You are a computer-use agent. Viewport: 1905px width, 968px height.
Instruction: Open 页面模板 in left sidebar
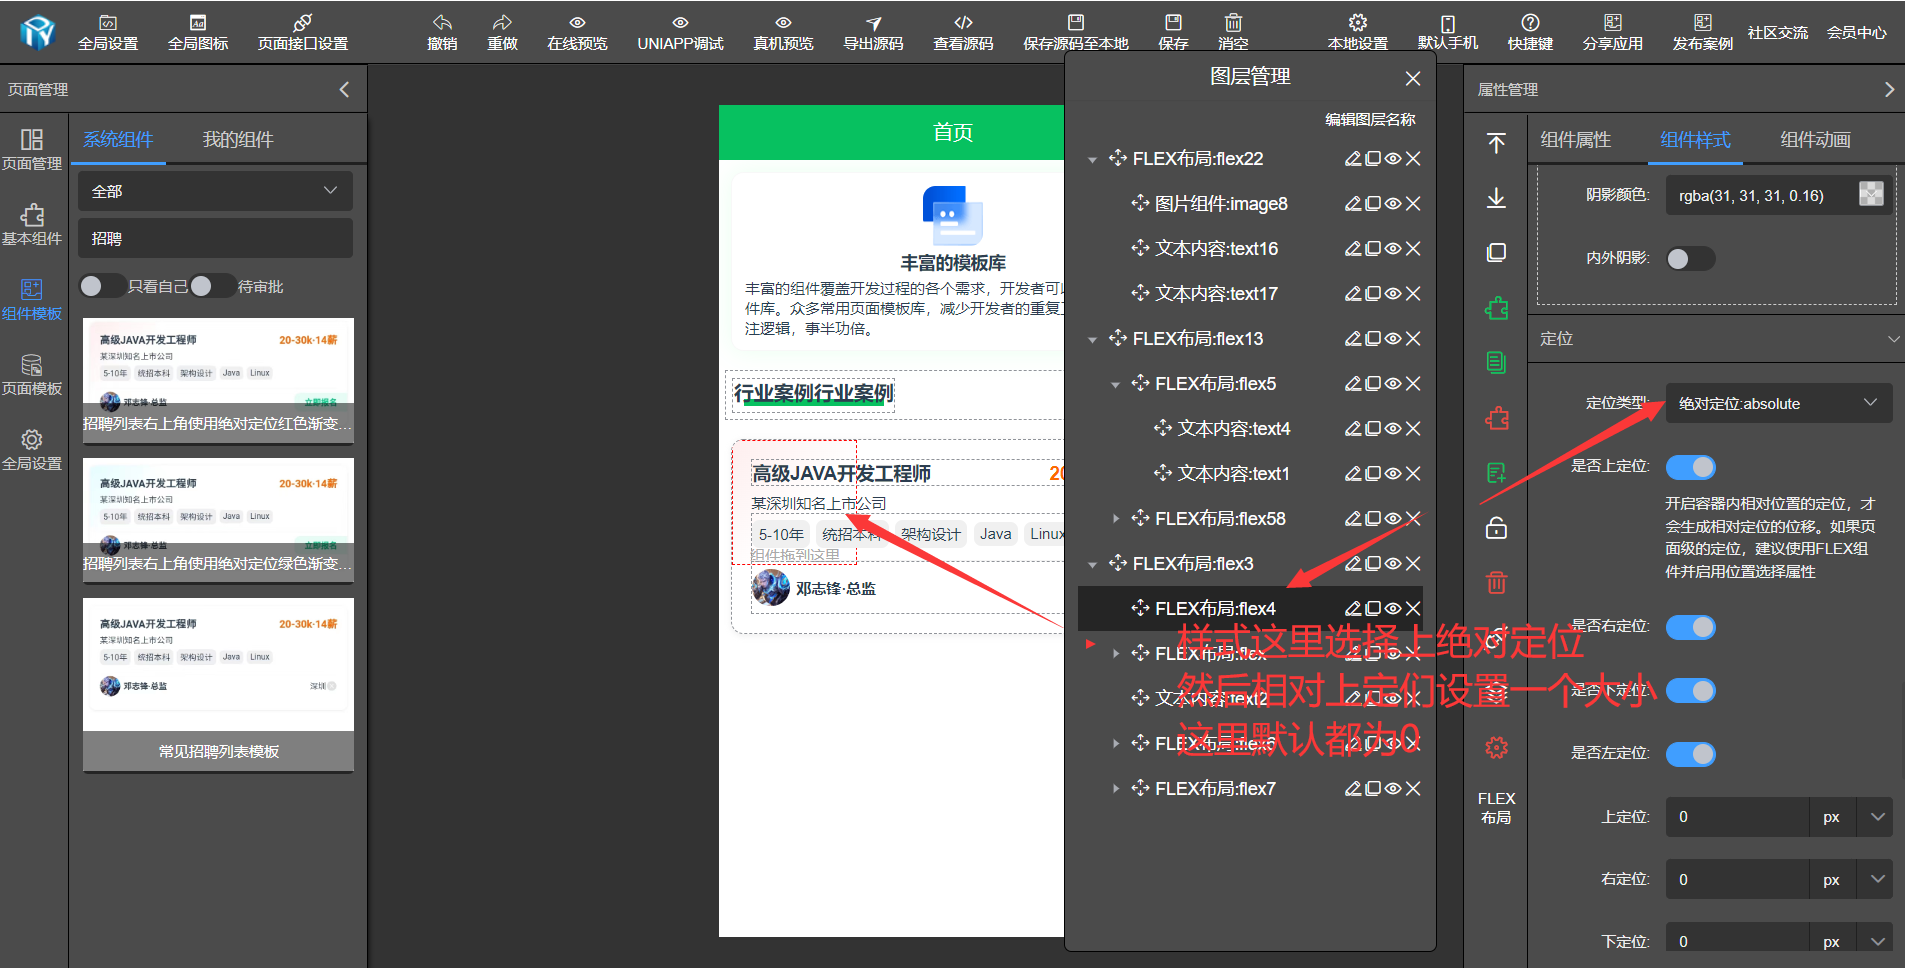click(32, 374)
